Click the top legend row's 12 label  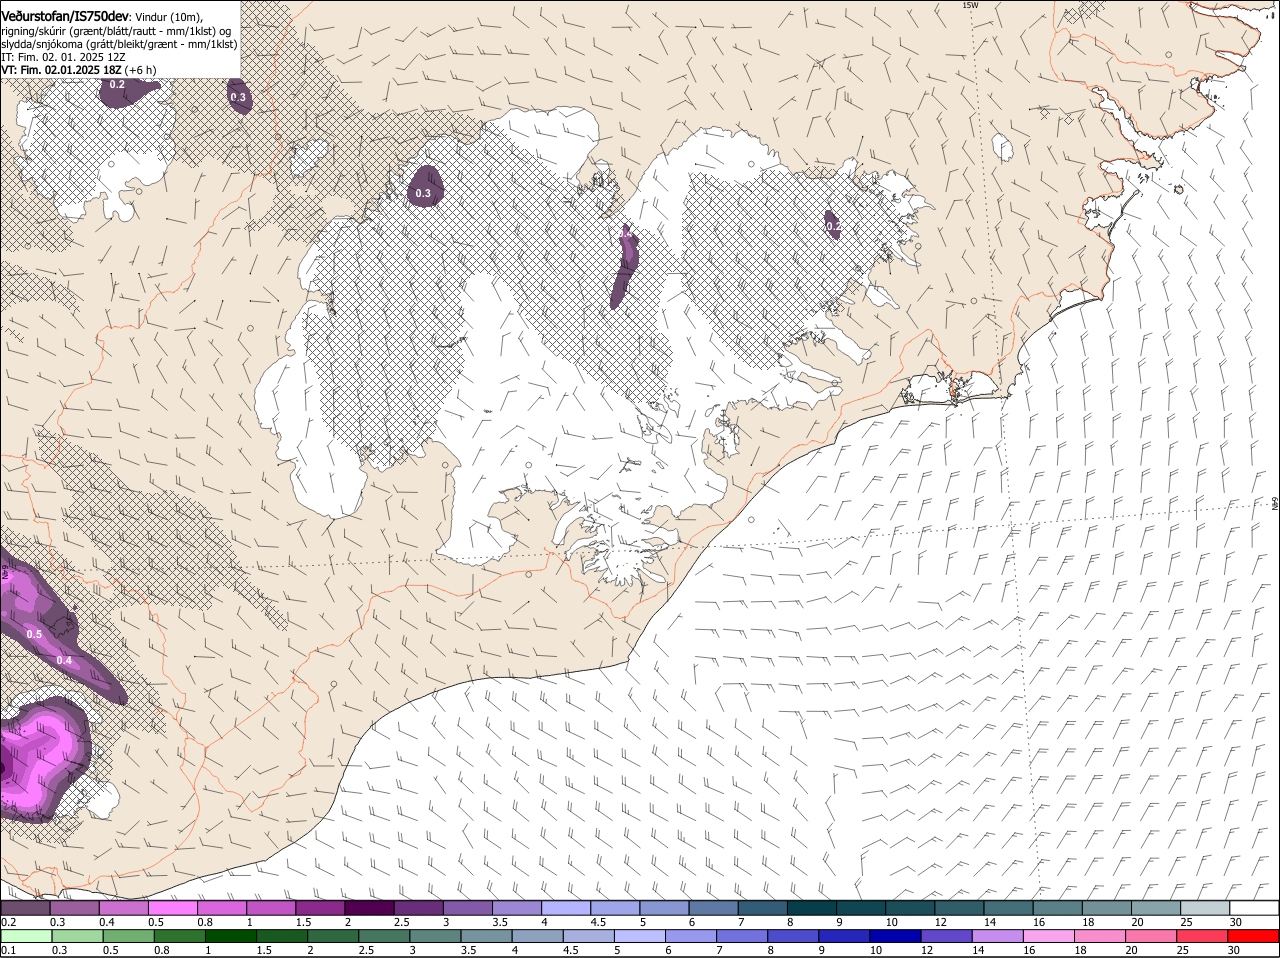coord(940,922)
